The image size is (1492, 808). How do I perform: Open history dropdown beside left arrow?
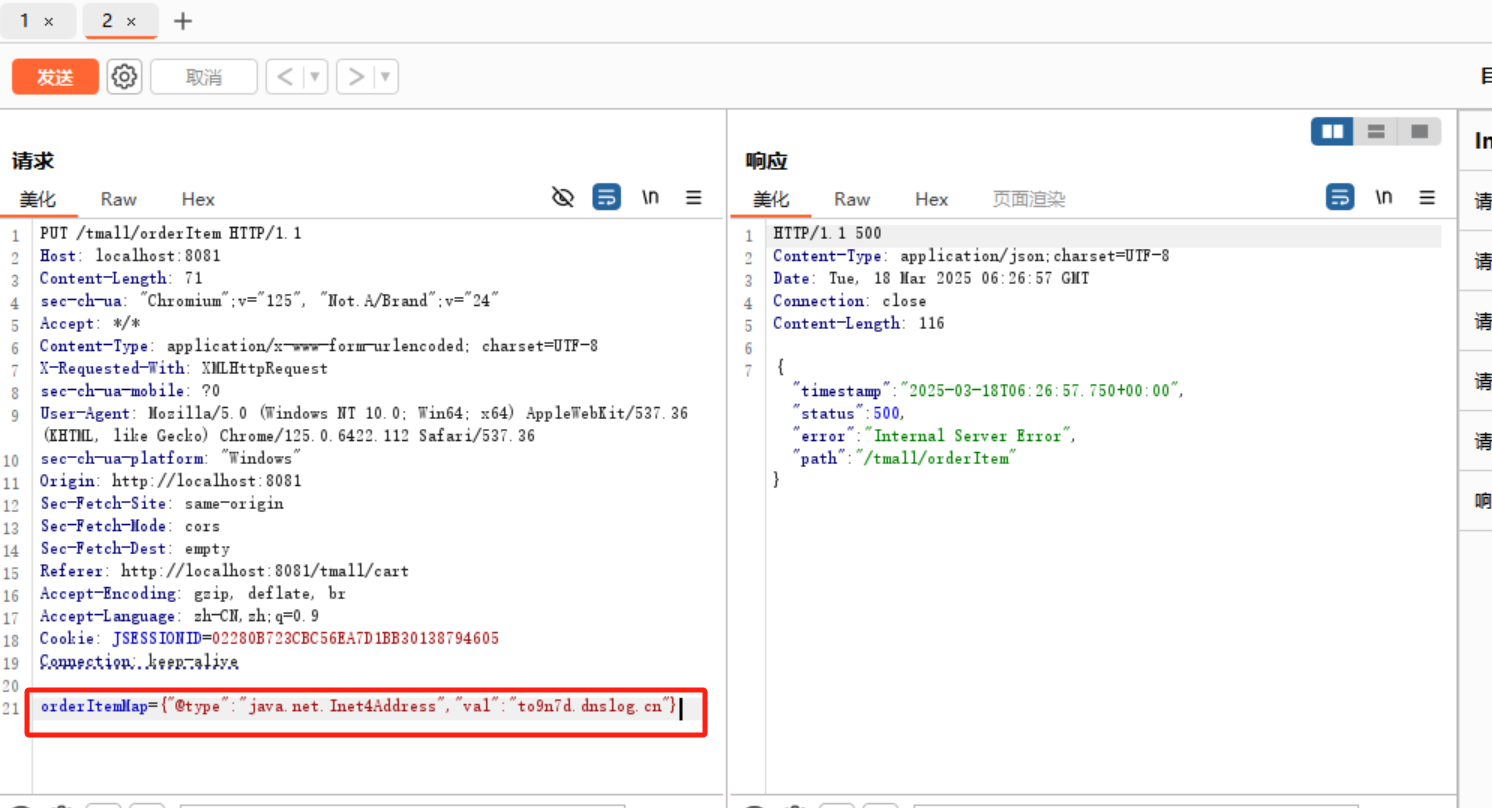click(x=315, y=77)
